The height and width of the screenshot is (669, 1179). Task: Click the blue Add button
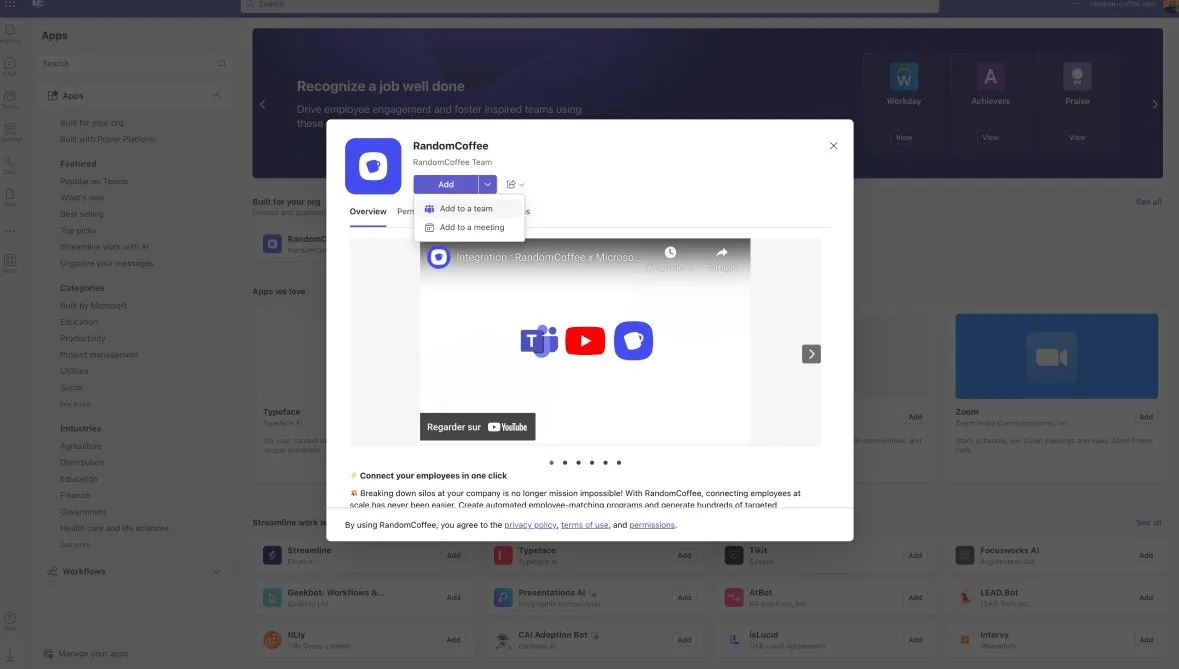445,184
